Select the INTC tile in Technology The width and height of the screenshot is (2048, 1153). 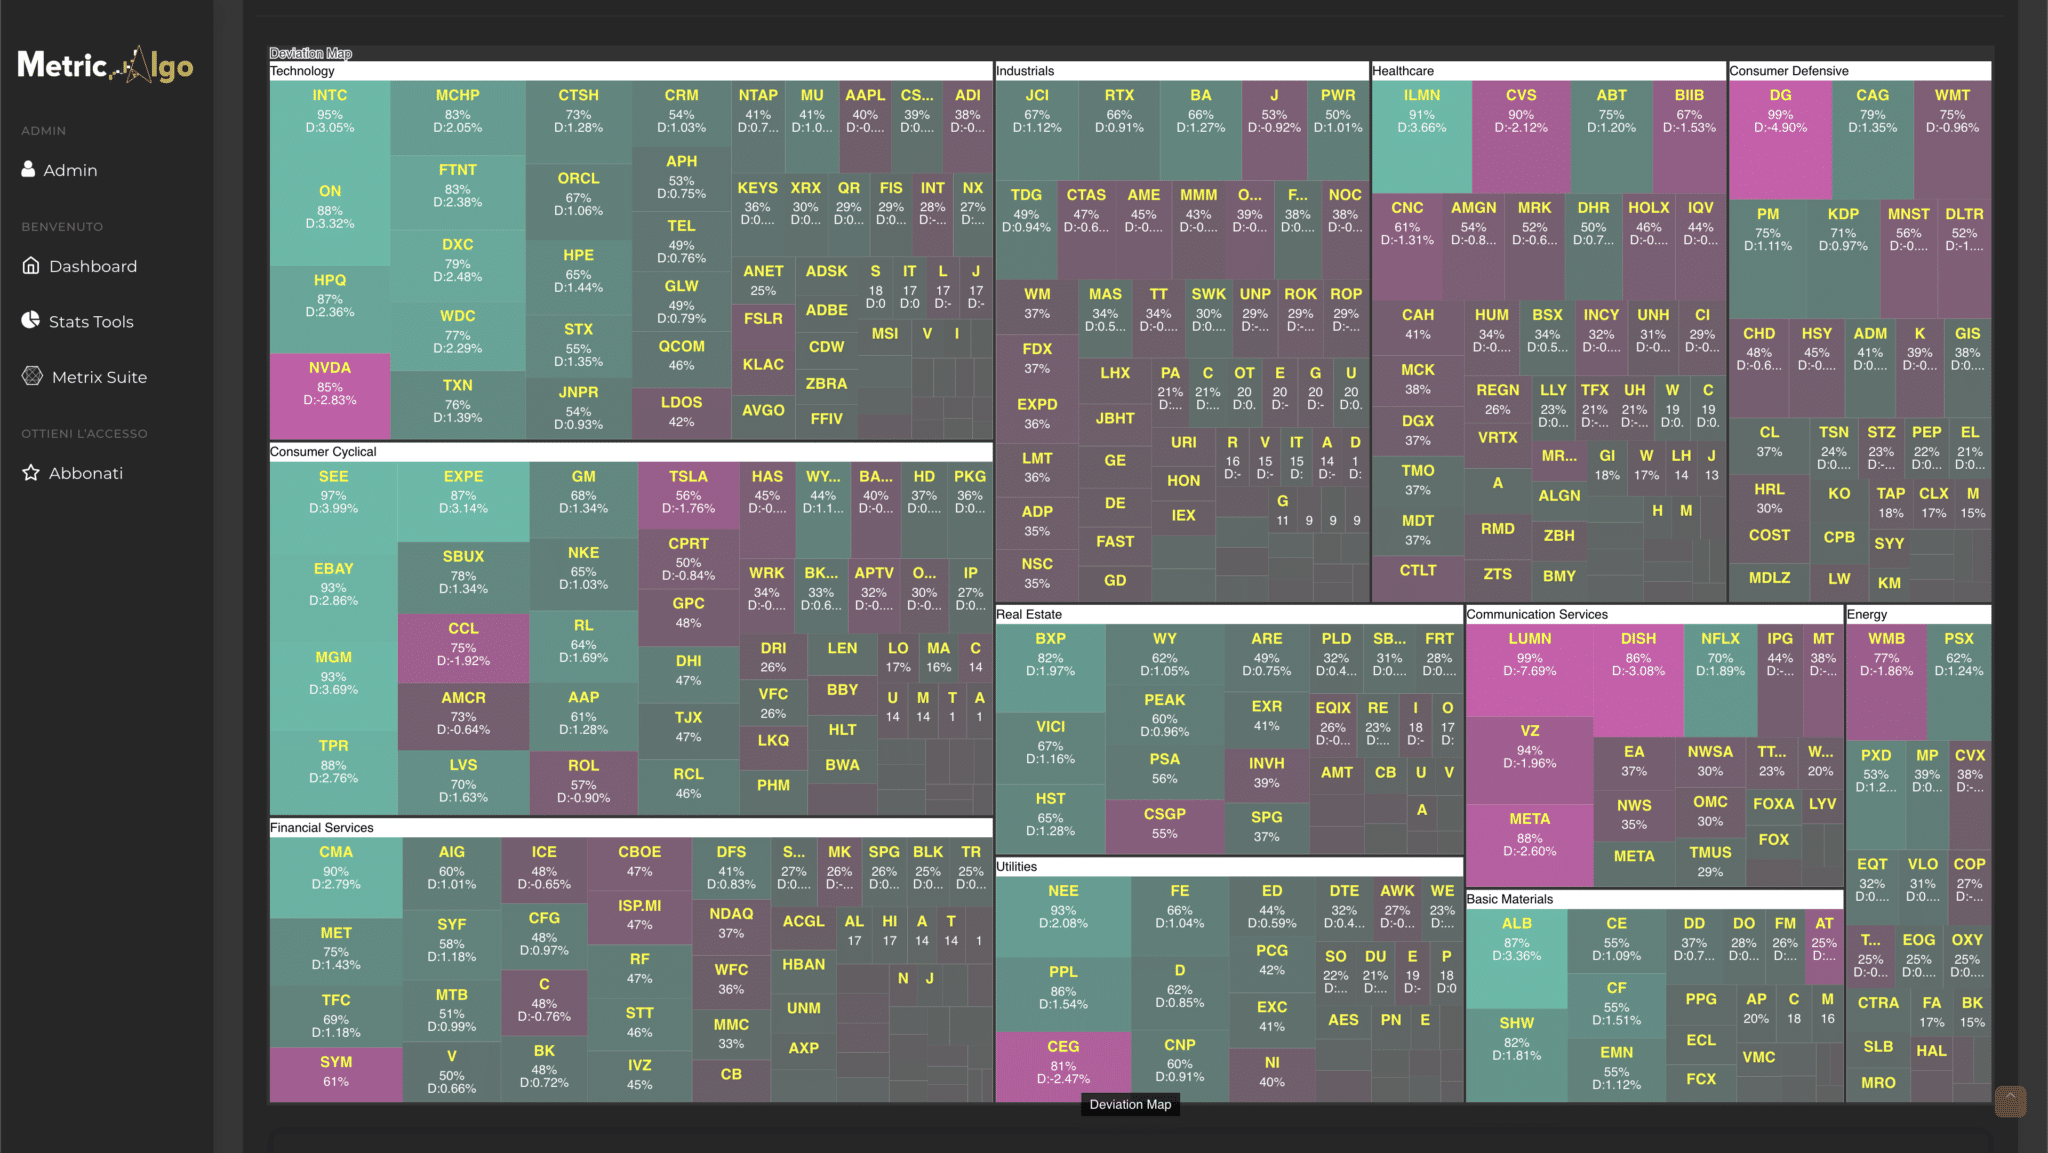(329, 125)
